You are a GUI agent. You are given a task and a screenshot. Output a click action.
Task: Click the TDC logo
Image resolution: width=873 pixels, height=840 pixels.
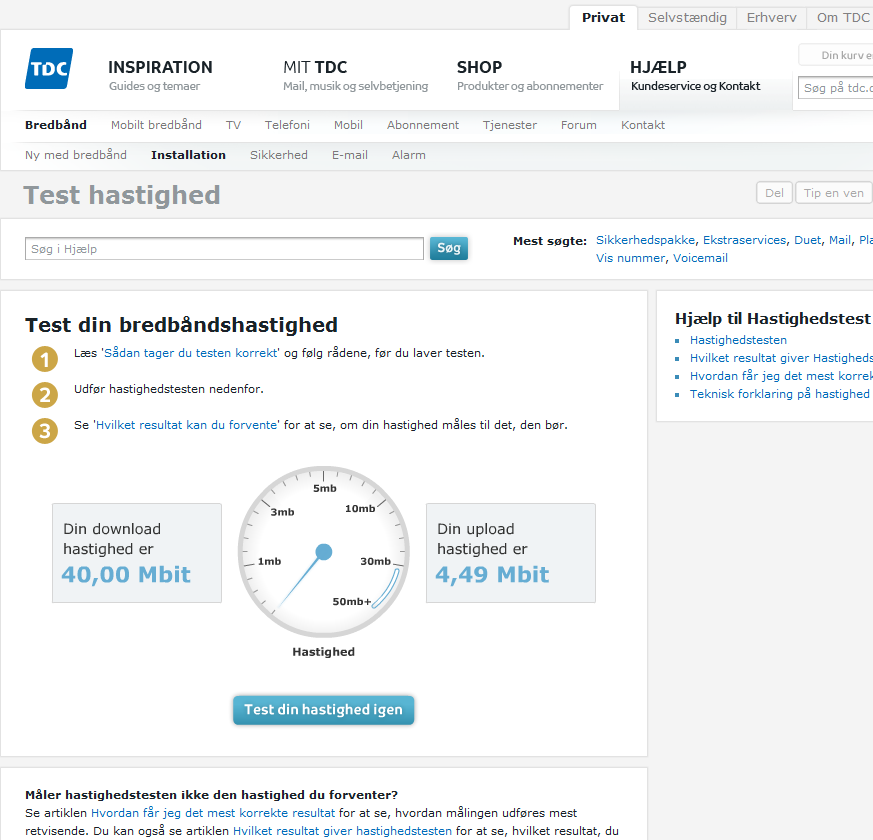[x=49, y=68]
